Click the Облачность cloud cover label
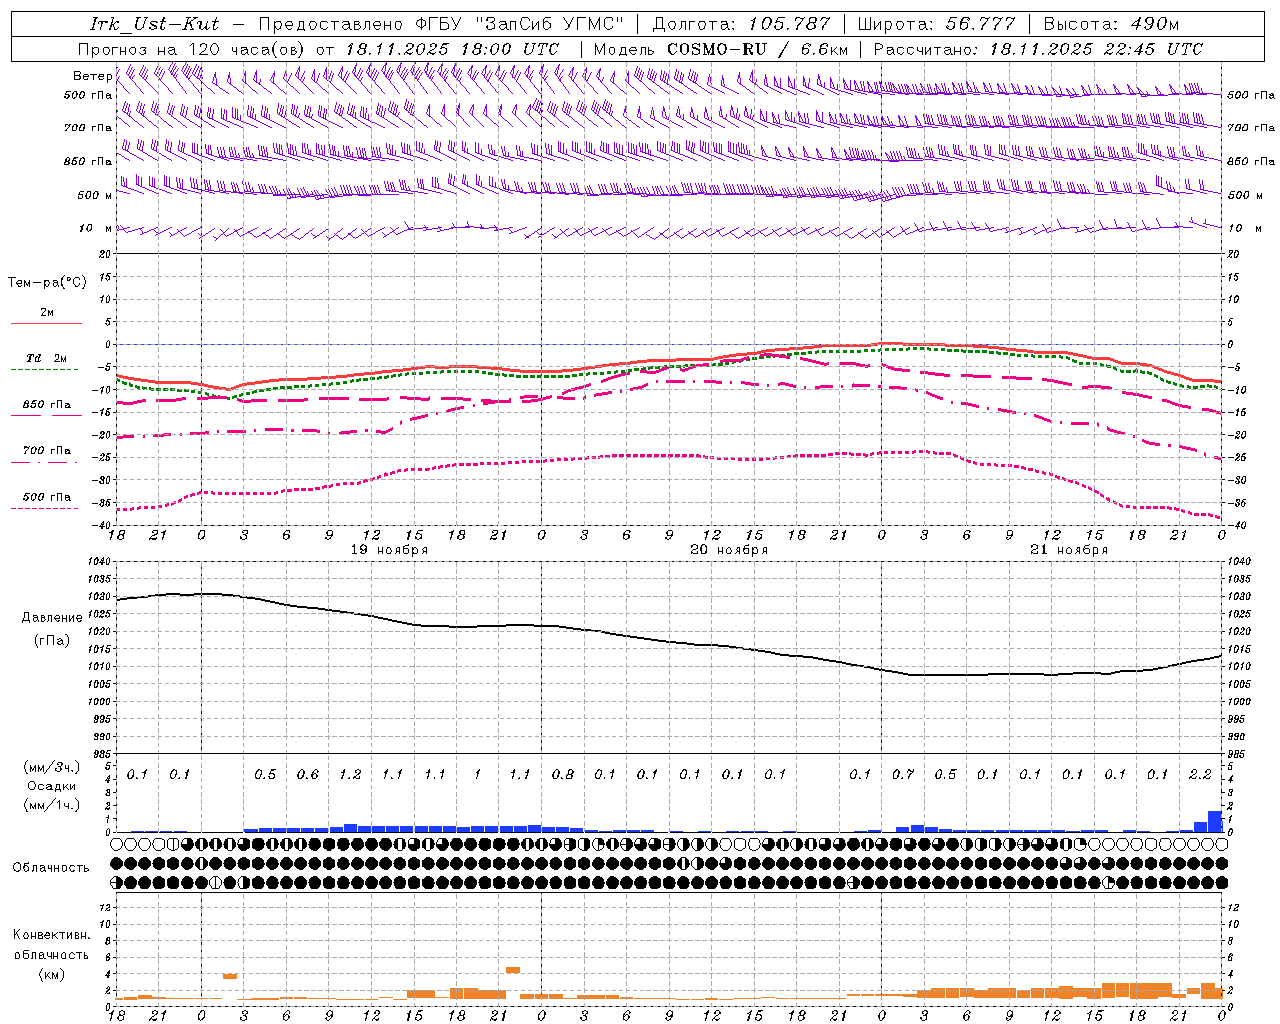This screenshot has height=1024, width=1280. 51,868
